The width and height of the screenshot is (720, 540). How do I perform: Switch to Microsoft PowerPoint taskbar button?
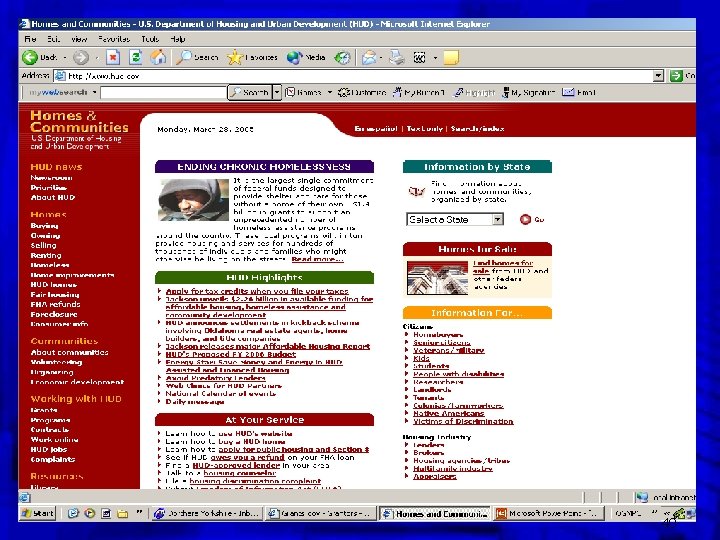[x=548, y=513]
